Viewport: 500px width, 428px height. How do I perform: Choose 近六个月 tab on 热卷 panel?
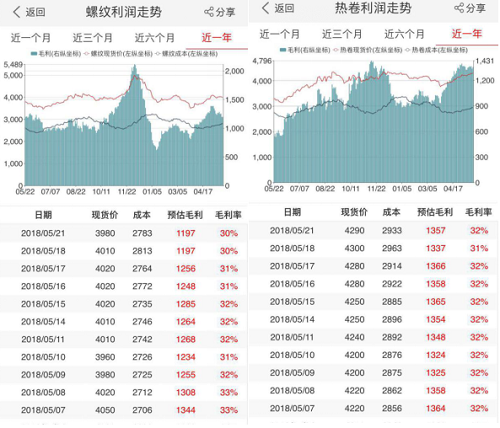[404, 34]
